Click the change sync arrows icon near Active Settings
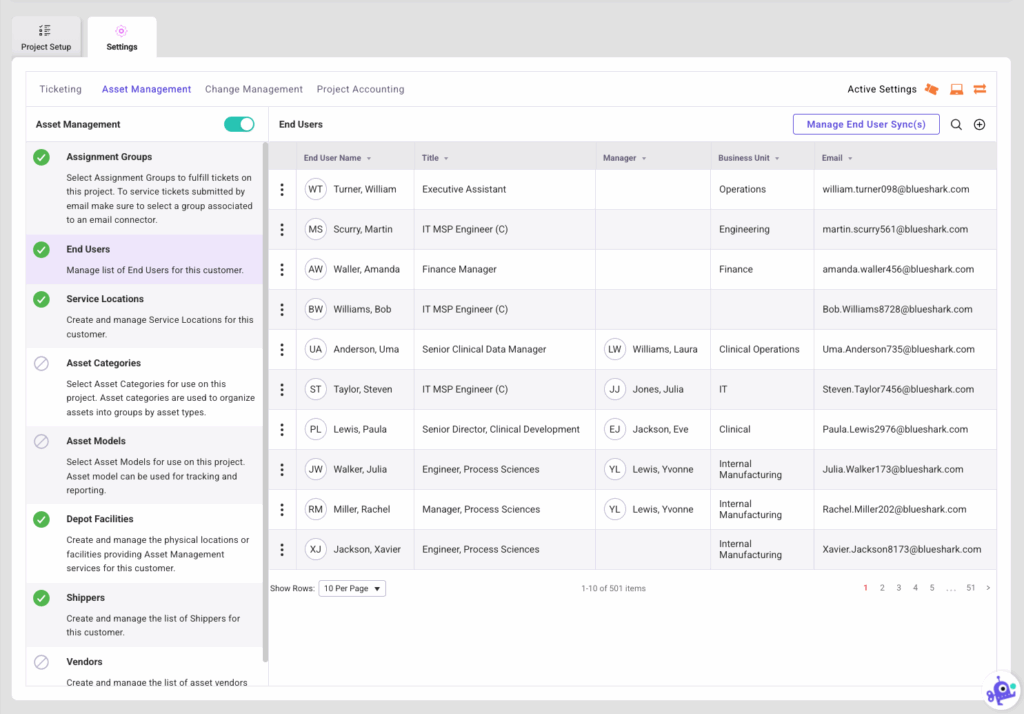 (979, 89)
